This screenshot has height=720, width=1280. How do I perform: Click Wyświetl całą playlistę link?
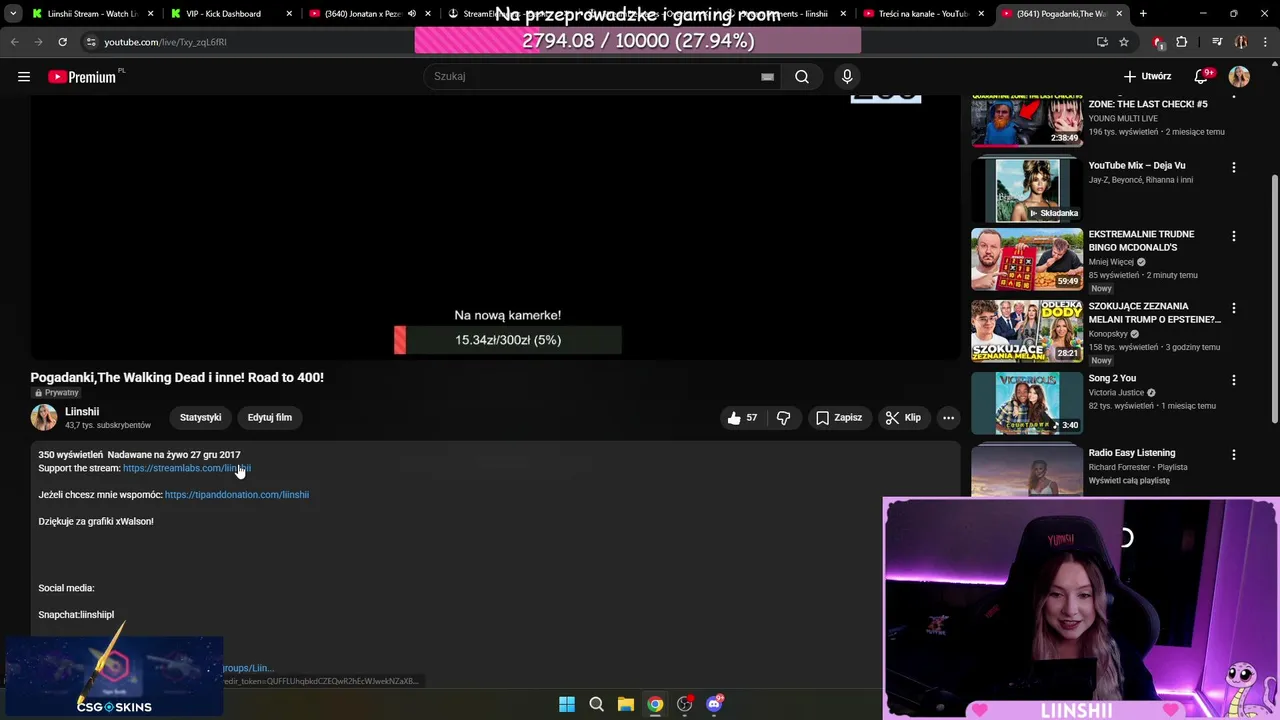[x=1129, y=481]
